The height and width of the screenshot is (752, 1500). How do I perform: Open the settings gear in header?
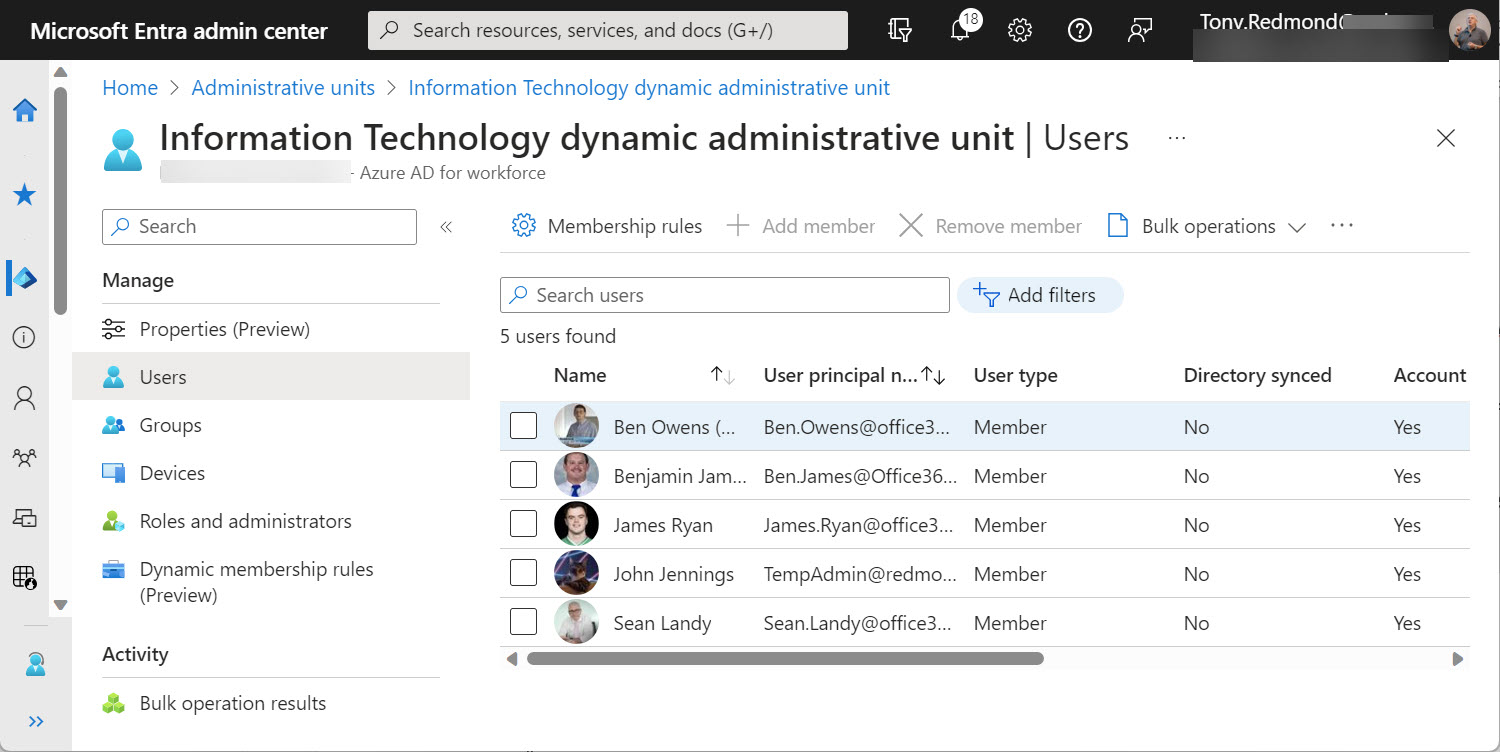[x=1019, y=31]
